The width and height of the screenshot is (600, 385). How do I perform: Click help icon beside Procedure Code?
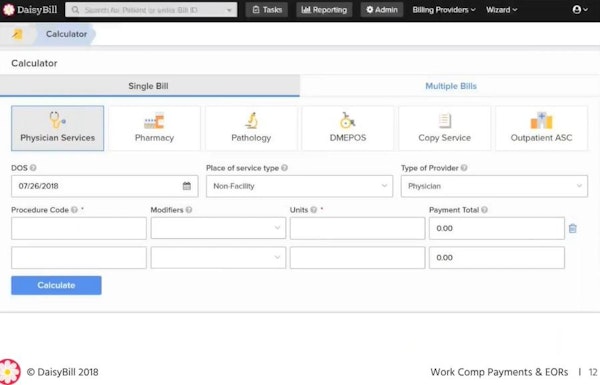pos(74,210)
